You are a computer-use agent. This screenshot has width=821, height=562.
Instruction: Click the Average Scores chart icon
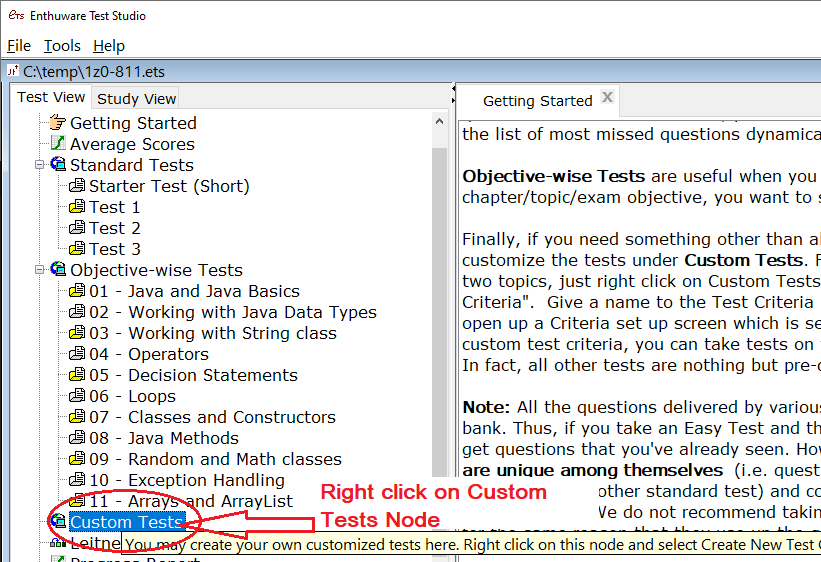click(x=58, y=144)
